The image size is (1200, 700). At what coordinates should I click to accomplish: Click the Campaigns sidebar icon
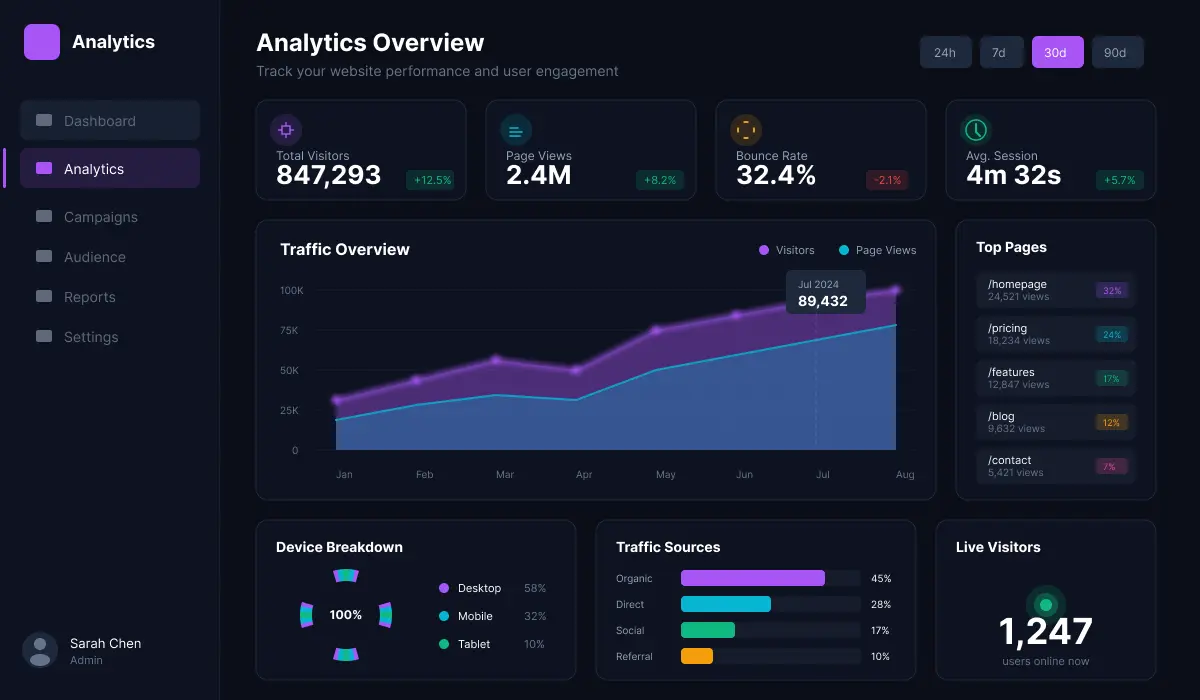coord(42,217)
